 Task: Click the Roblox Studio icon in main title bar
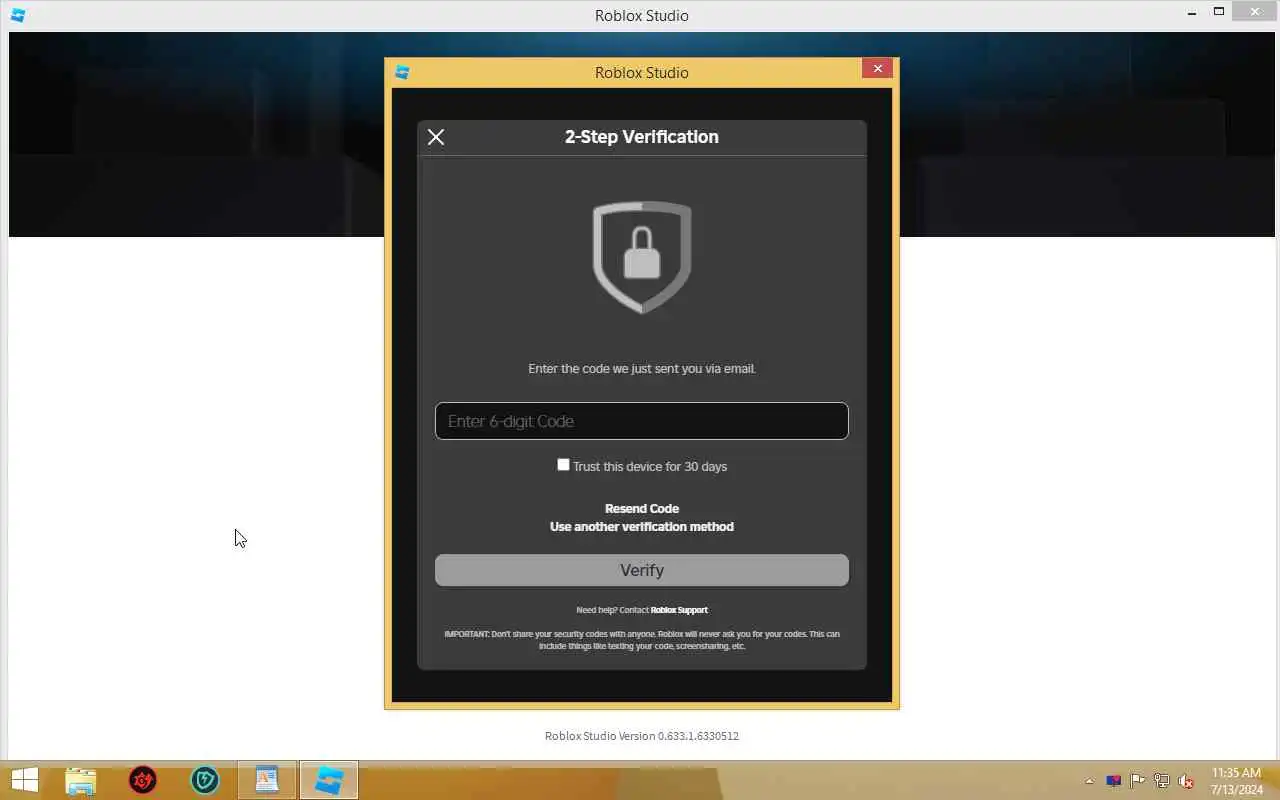coord(17,15)
